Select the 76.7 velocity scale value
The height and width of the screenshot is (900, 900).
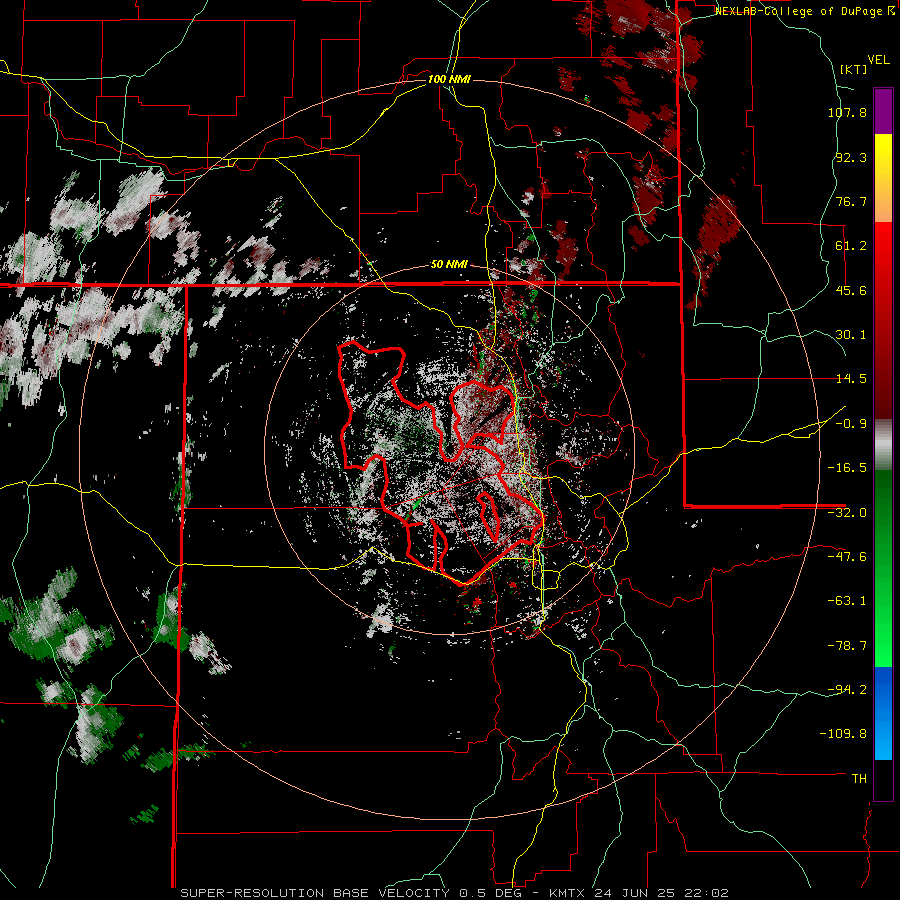pos(851,201)
